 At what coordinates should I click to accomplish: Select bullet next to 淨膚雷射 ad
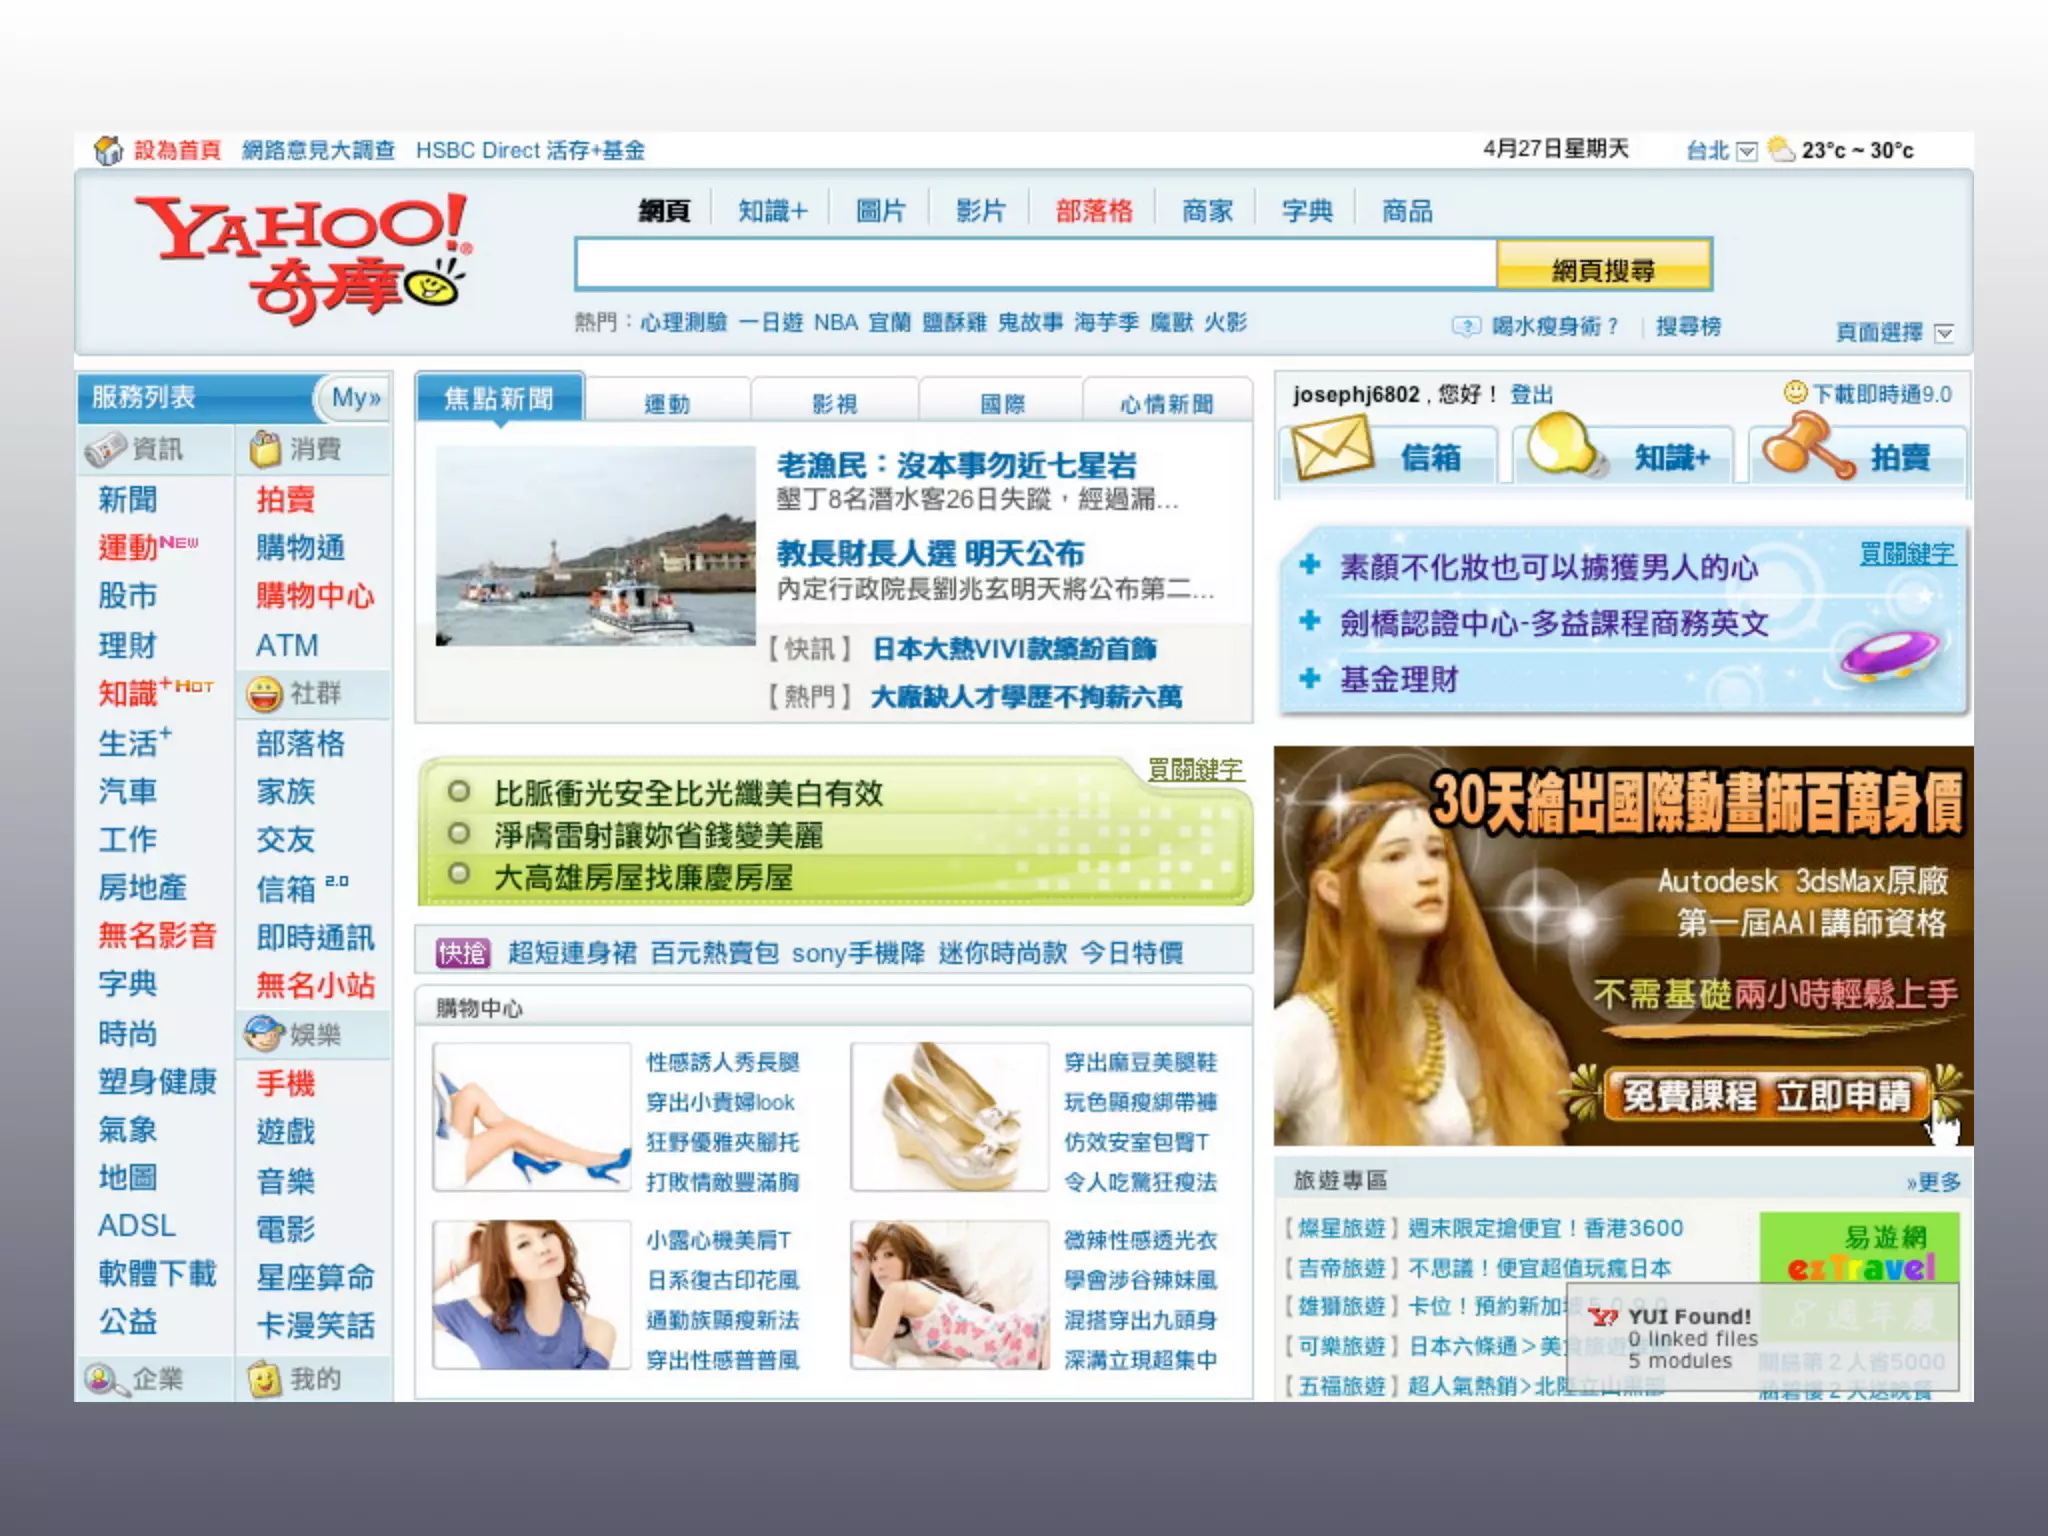(x=458, y=833)
